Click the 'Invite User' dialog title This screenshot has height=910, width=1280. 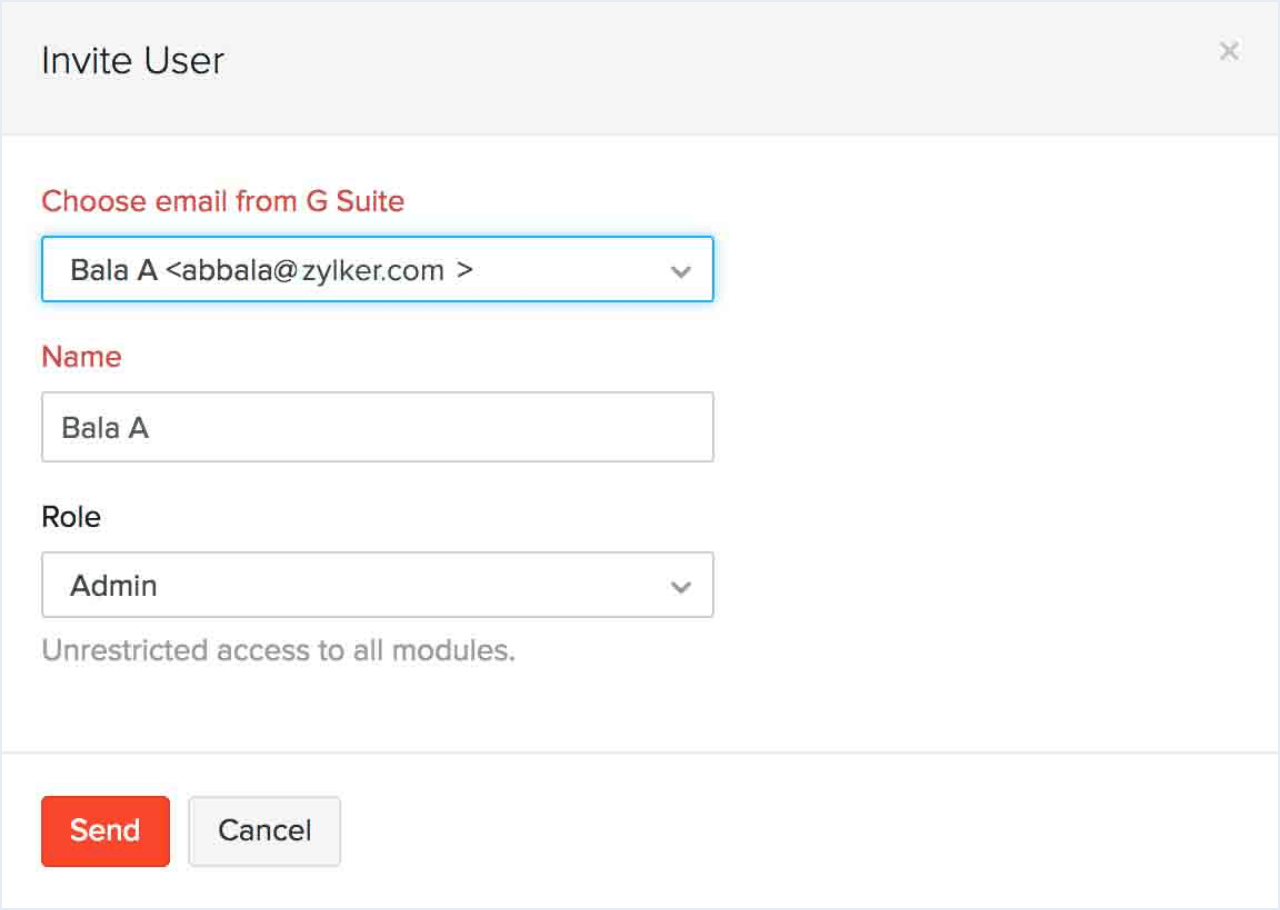point(132,61)
